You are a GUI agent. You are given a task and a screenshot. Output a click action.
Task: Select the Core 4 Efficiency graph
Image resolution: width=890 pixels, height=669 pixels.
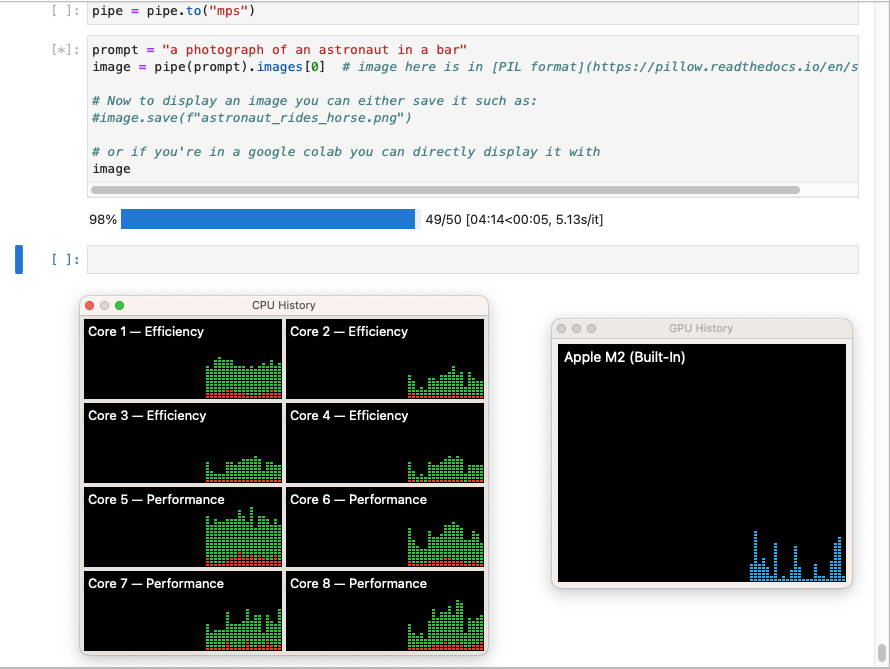pos(385,443)
